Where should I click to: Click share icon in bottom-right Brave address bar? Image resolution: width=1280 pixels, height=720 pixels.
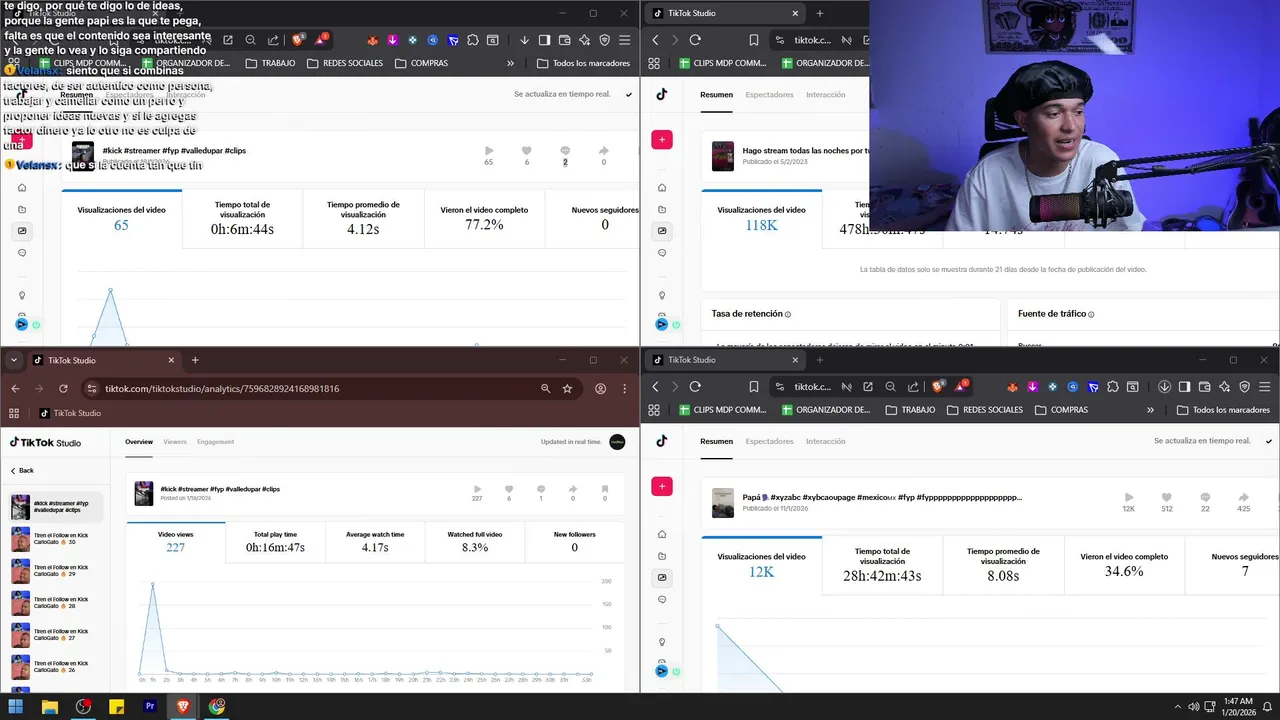click(913, 386)
